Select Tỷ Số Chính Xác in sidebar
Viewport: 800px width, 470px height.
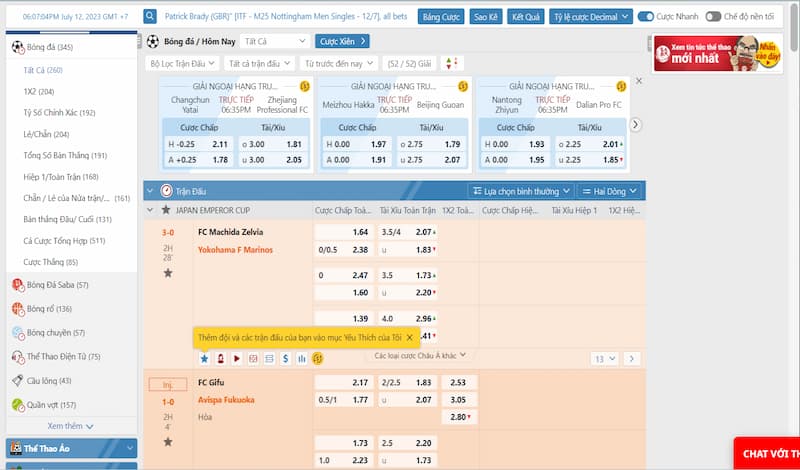pyautogui.click(x=59, y=113)
